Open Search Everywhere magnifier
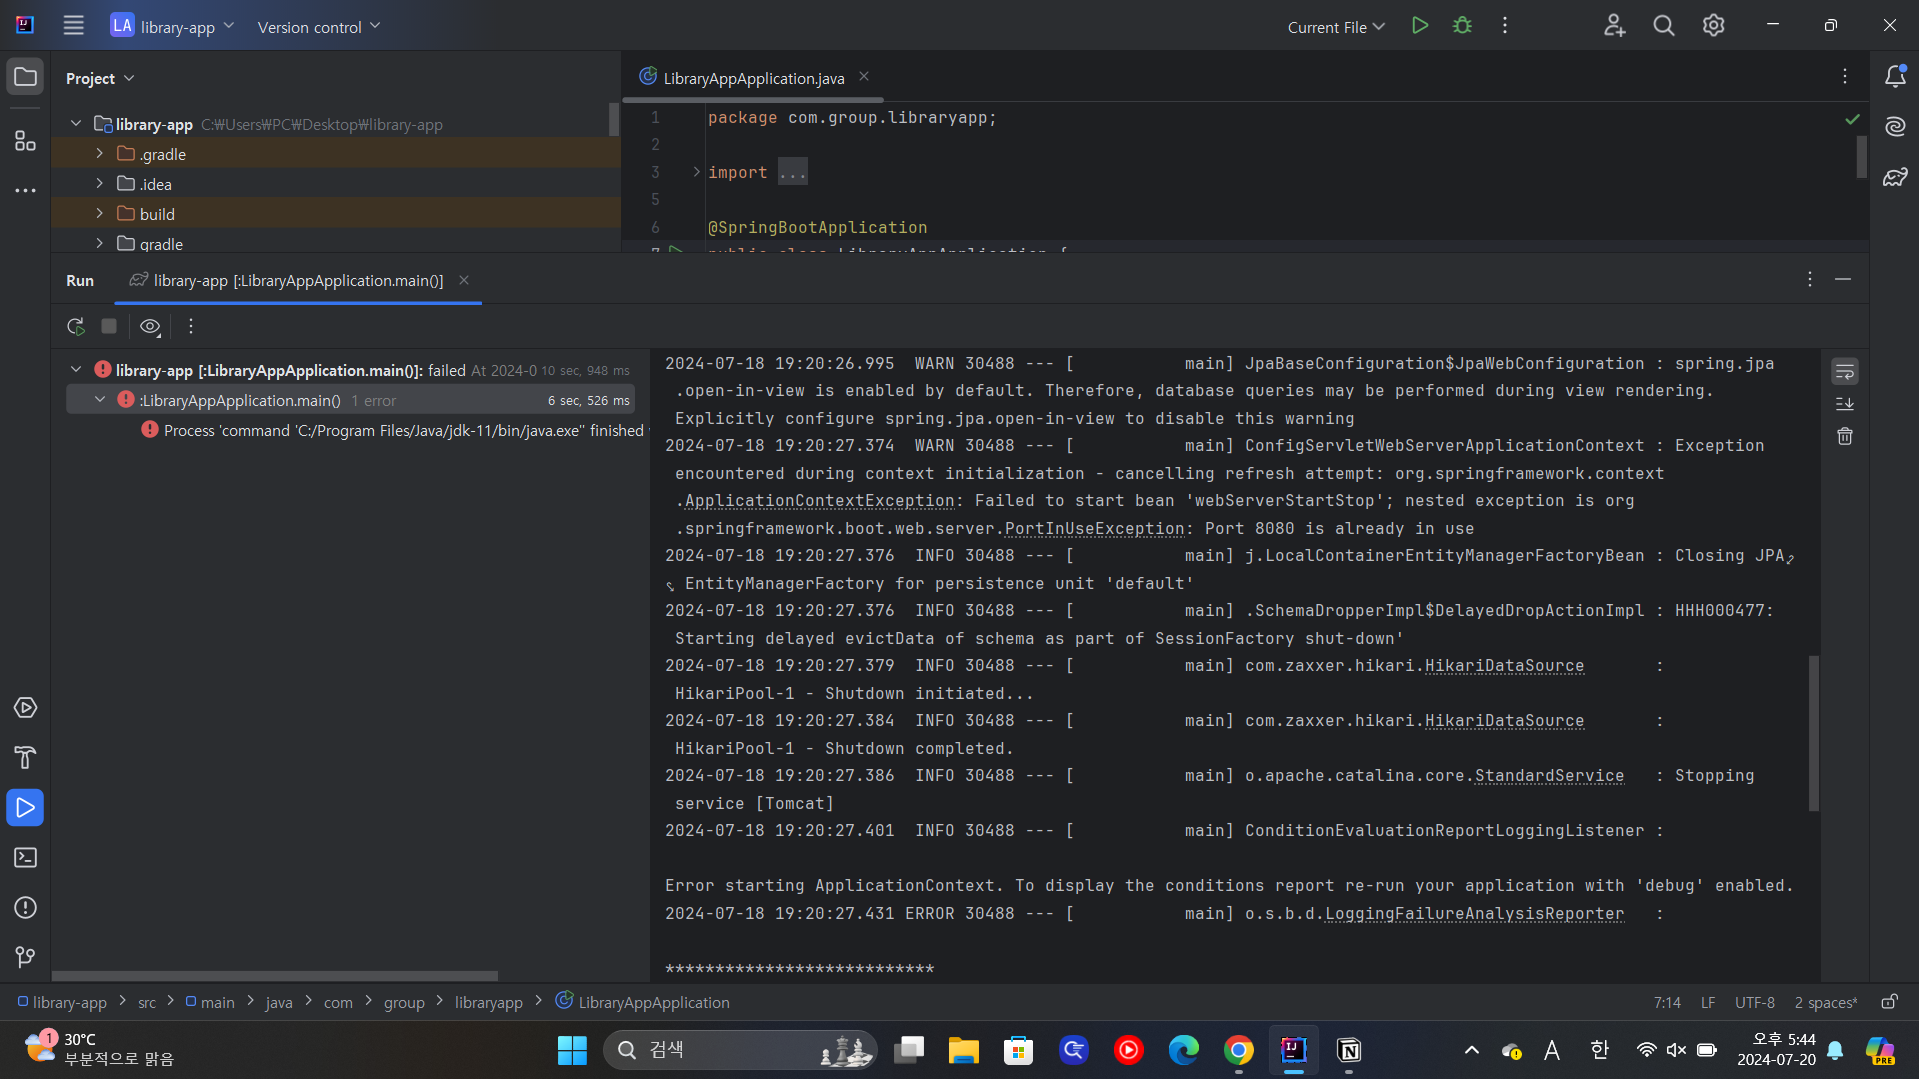Viewport: 1919px width, 1079px height. coord(1664,26)
